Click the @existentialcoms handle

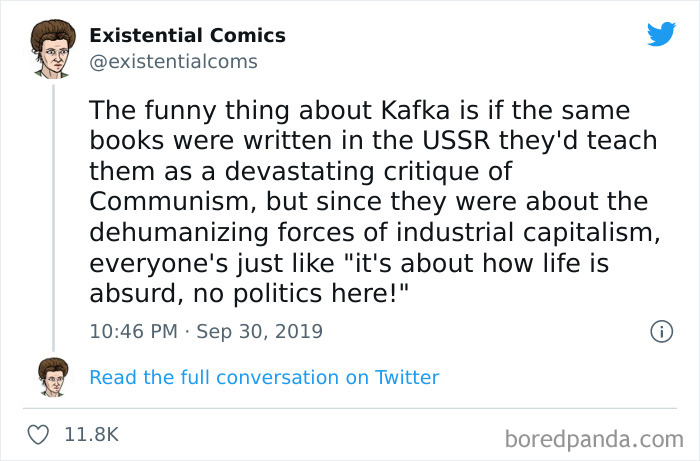[173, 62]
